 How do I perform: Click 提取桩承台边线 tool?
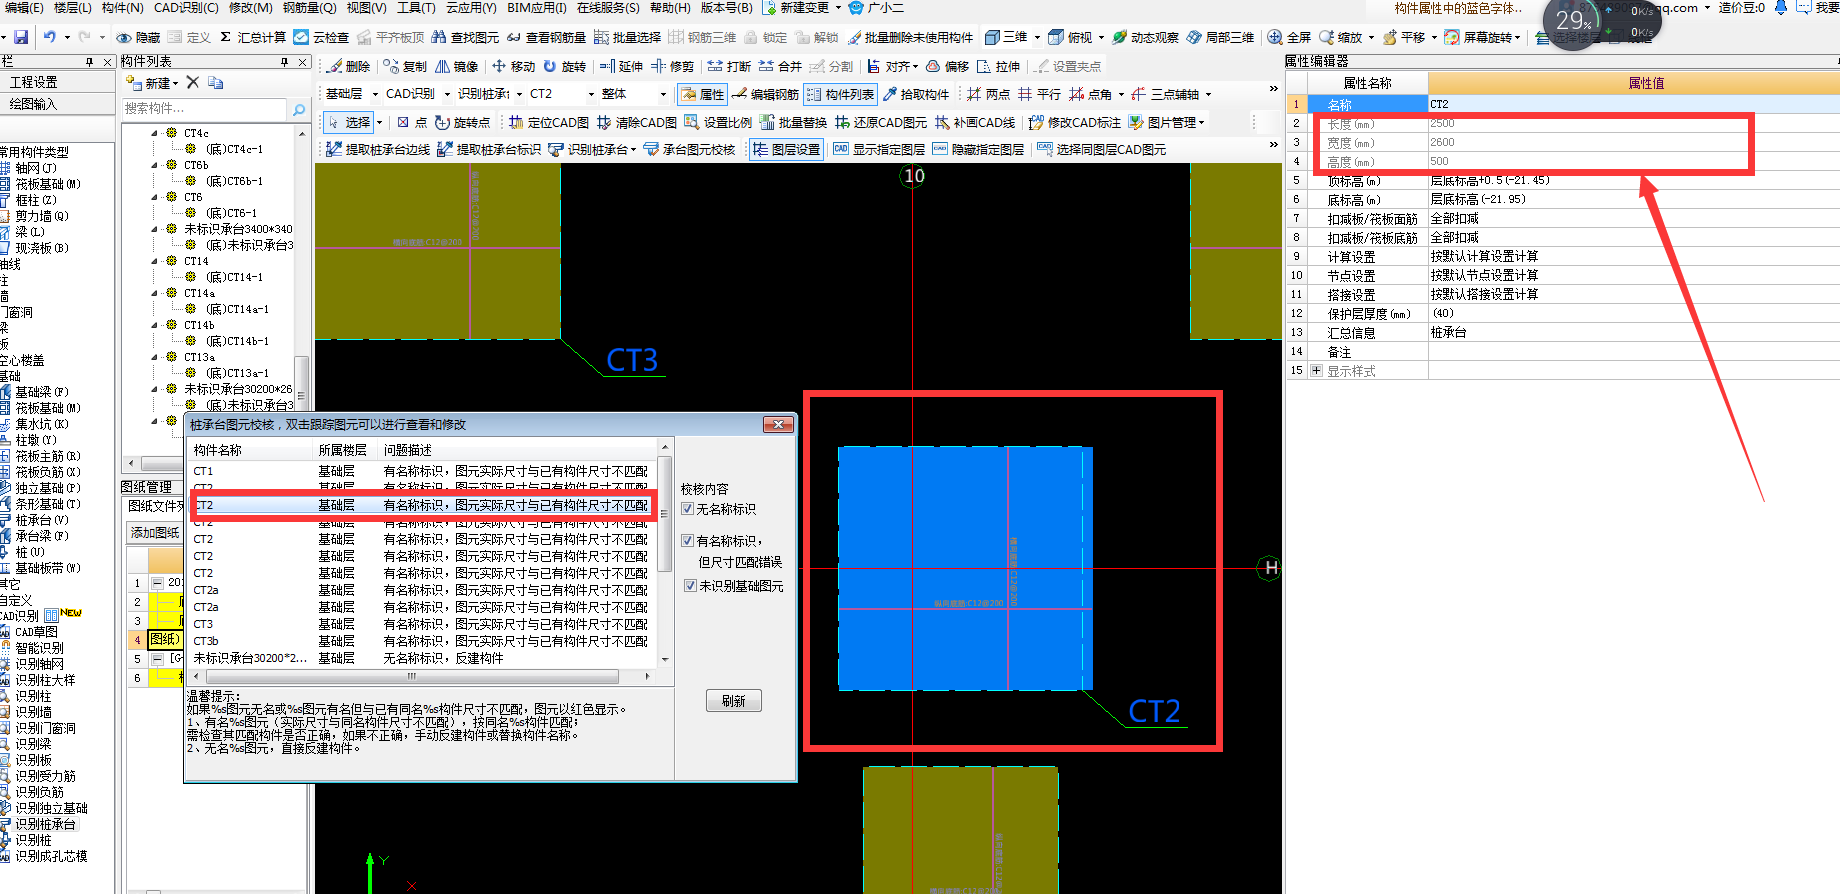(378, 149)
